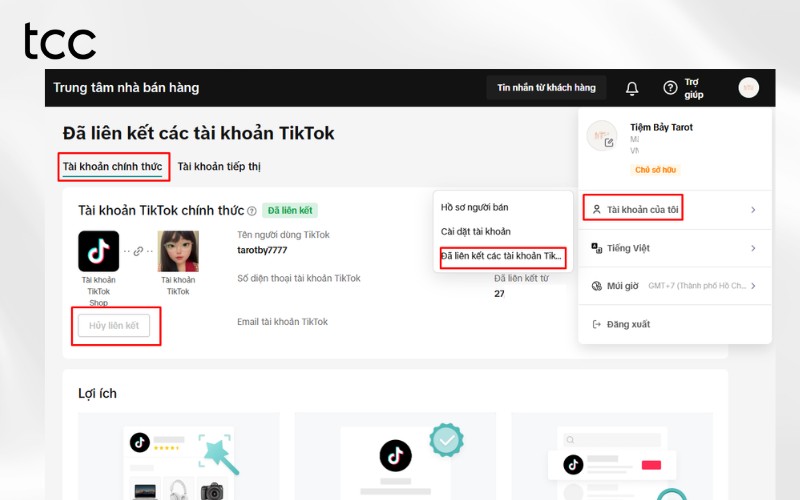The height and width of the screenshot is (500, 800).
Task: Click the tcc logo
Action: (60, 41)
